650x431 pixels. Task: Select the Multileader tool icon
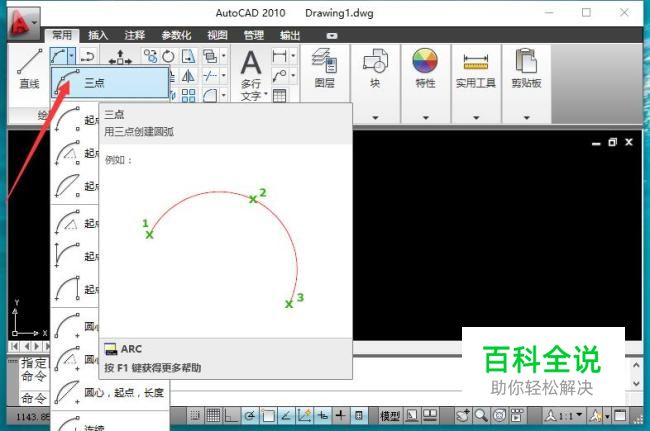279,76
